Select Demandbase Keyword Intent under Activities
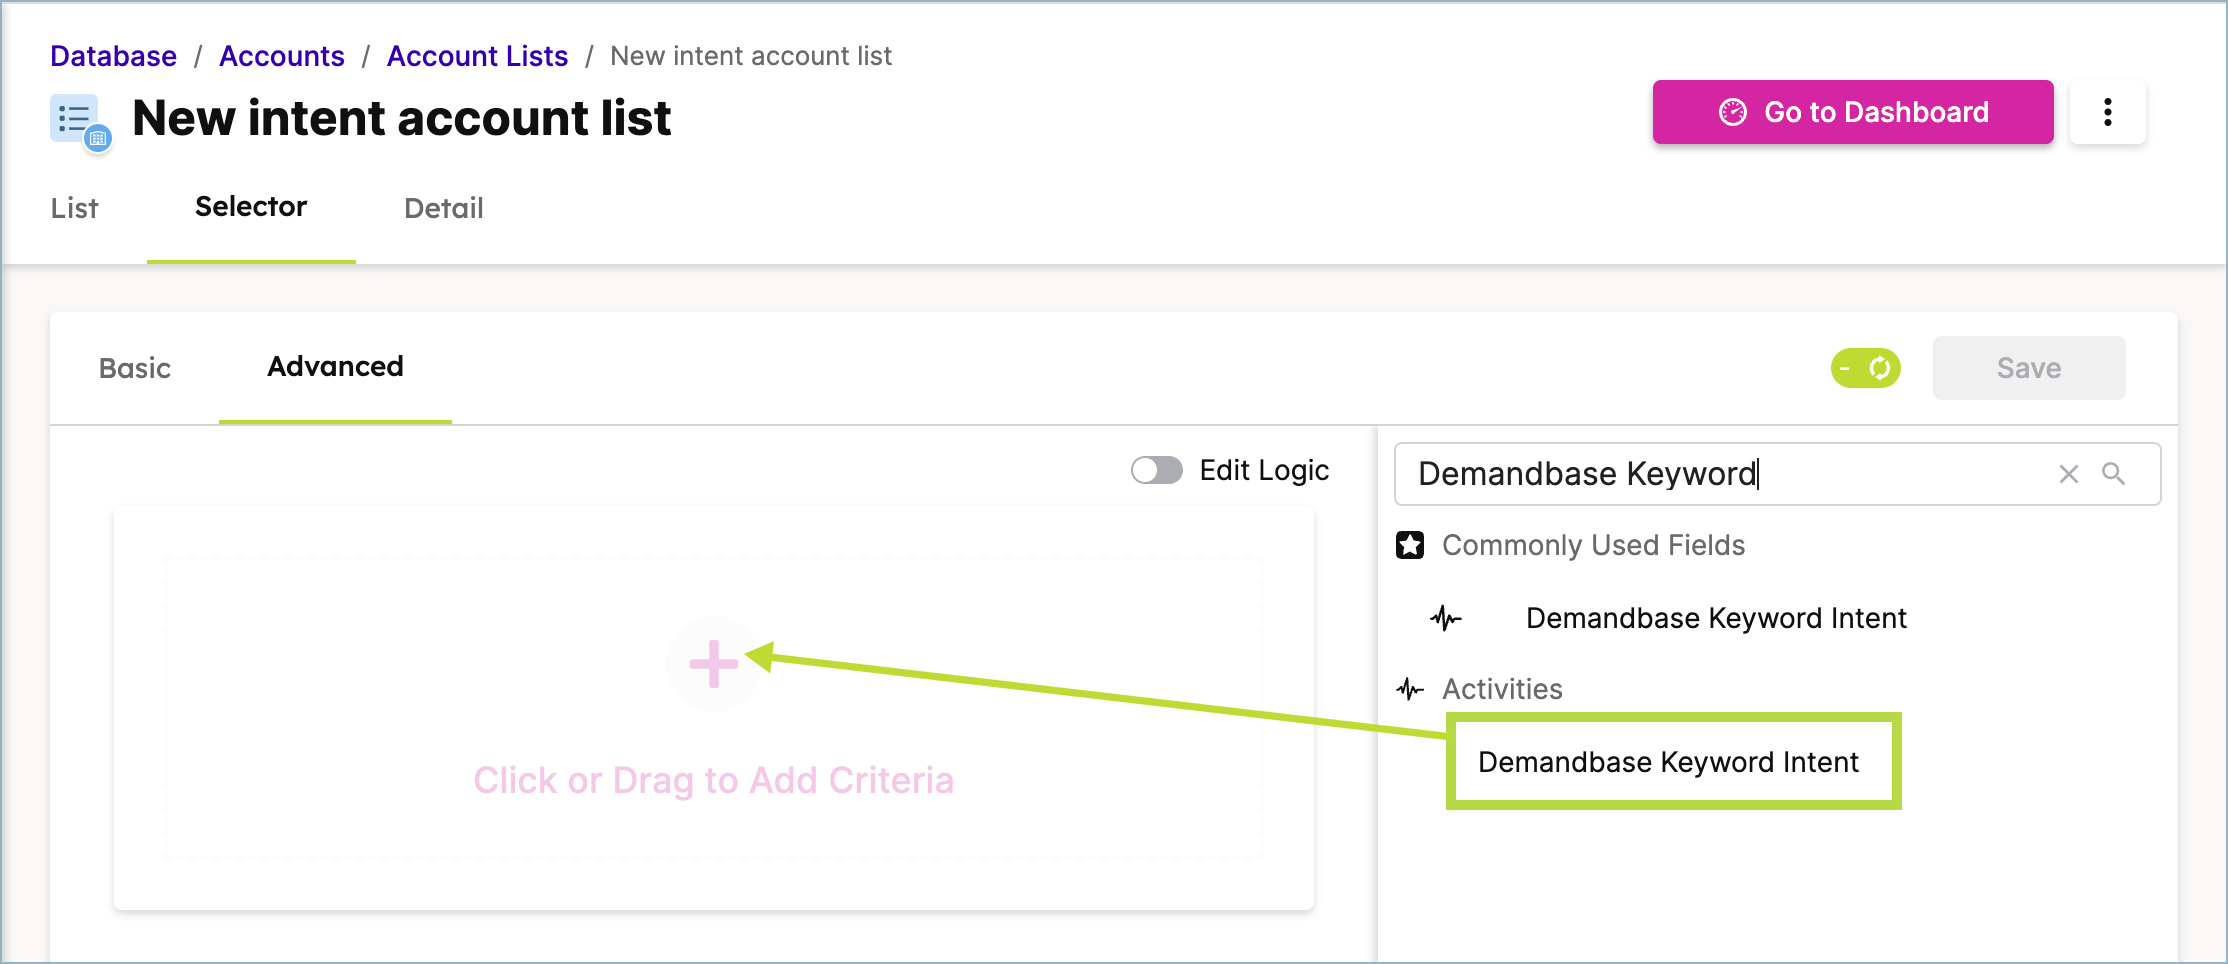Image resolution: width=2228 pixels, height=964 pixels. click(1668, 762)
